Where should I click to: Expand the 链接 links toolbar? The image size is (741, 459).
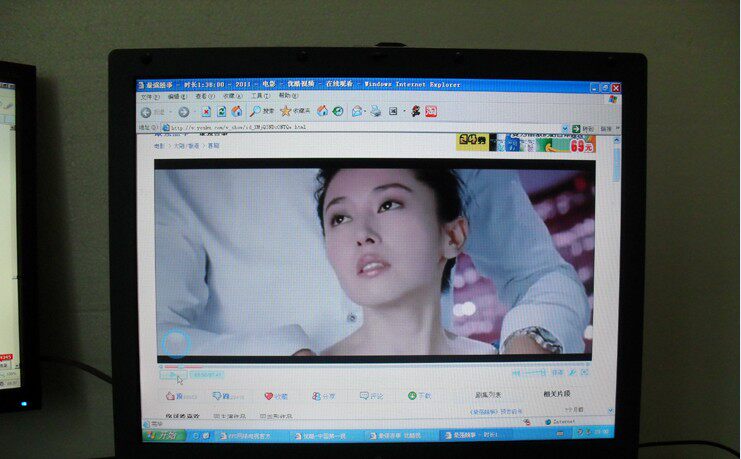(608, 129)
